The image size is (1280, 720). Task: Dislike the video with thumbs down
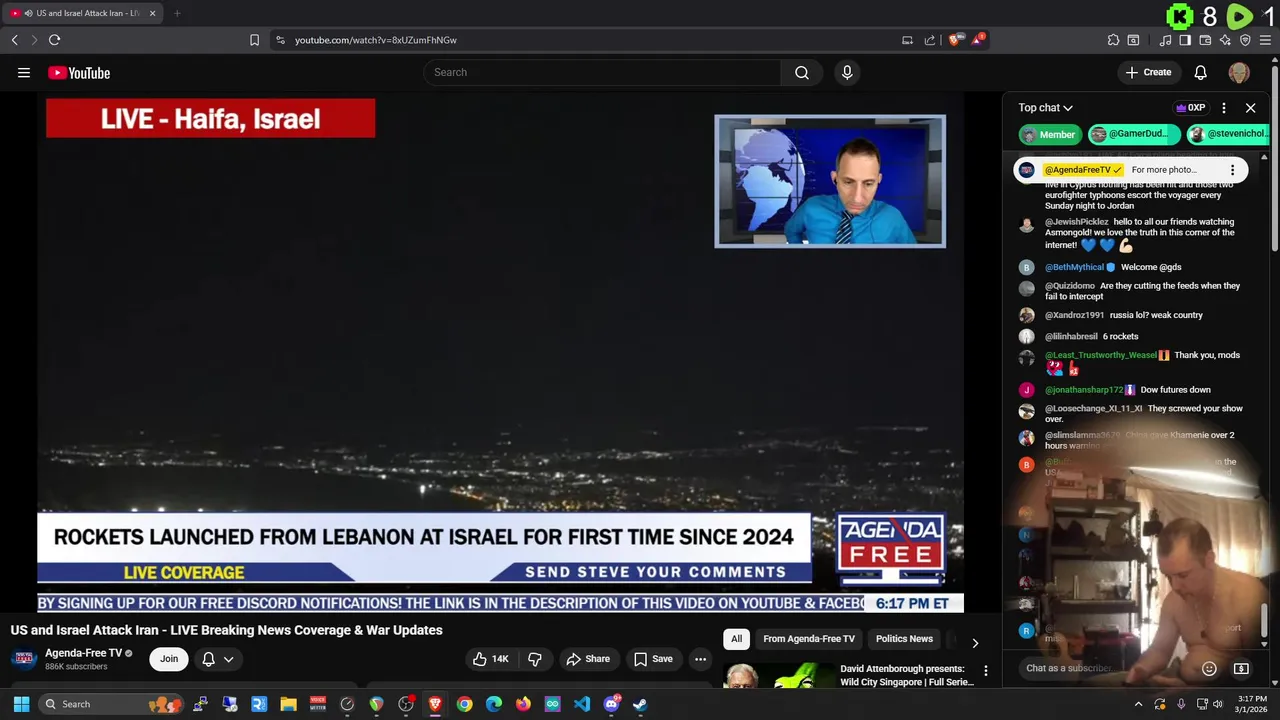click(x=535, y=659)
